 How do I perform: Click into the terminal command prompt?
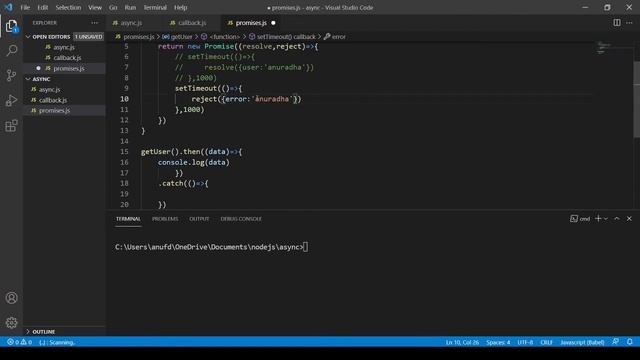pos(211,247)
